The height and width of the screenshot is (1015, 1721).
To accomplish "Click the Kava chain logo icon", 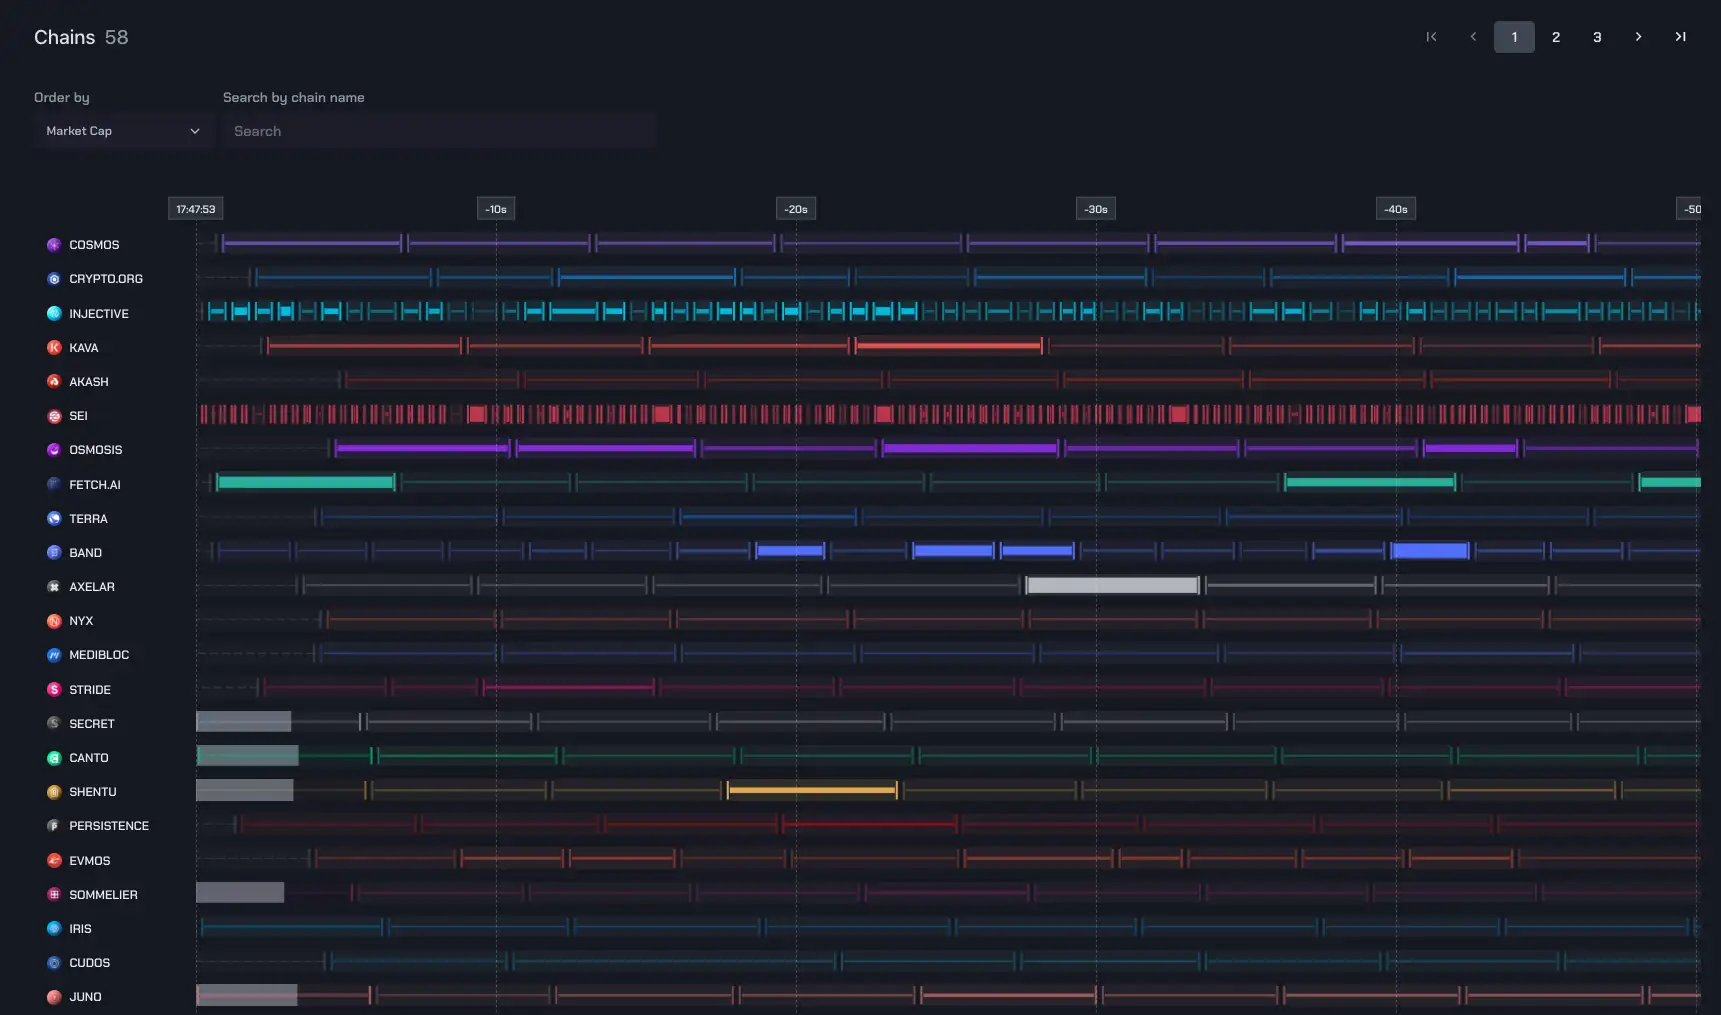I will [x=54, y=348].
